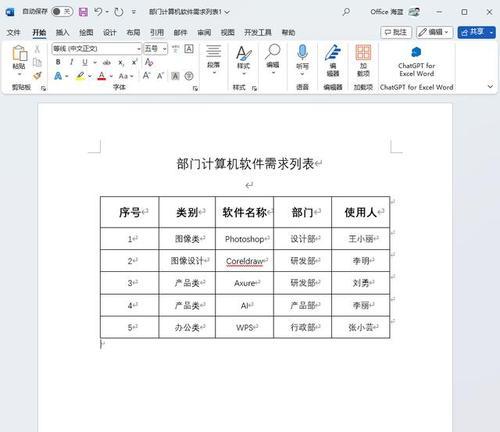The image size is (500, 432).
Task: Expand the font name dropdown
Action: click(x=139, y=49)
